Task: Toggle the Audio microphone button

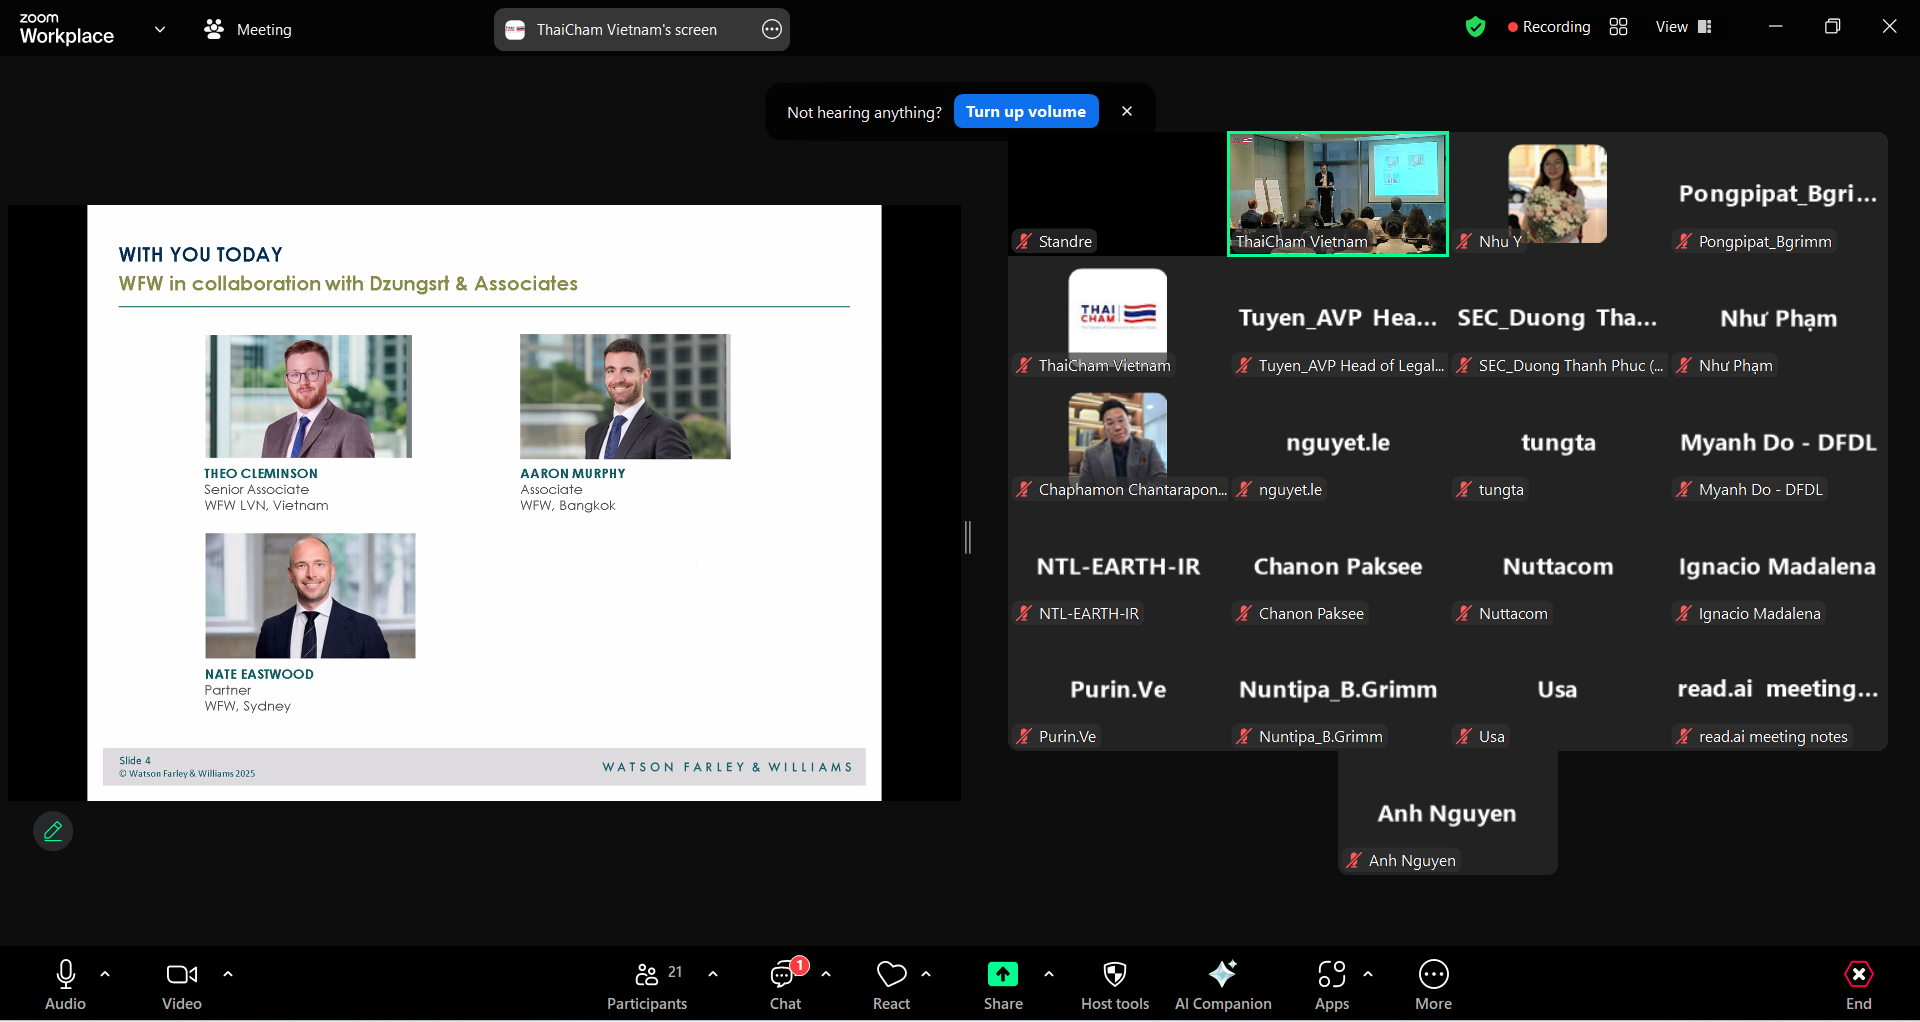Action: (65, 984)
